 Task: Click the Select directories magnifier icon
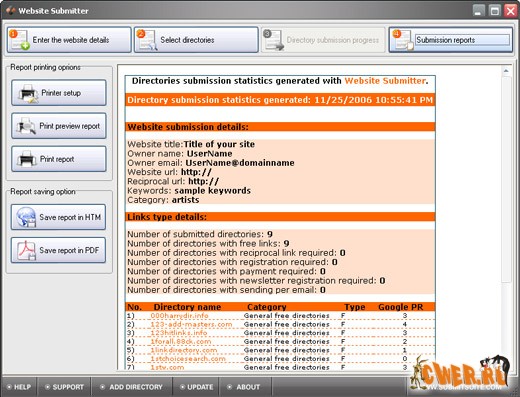point(147,40)
